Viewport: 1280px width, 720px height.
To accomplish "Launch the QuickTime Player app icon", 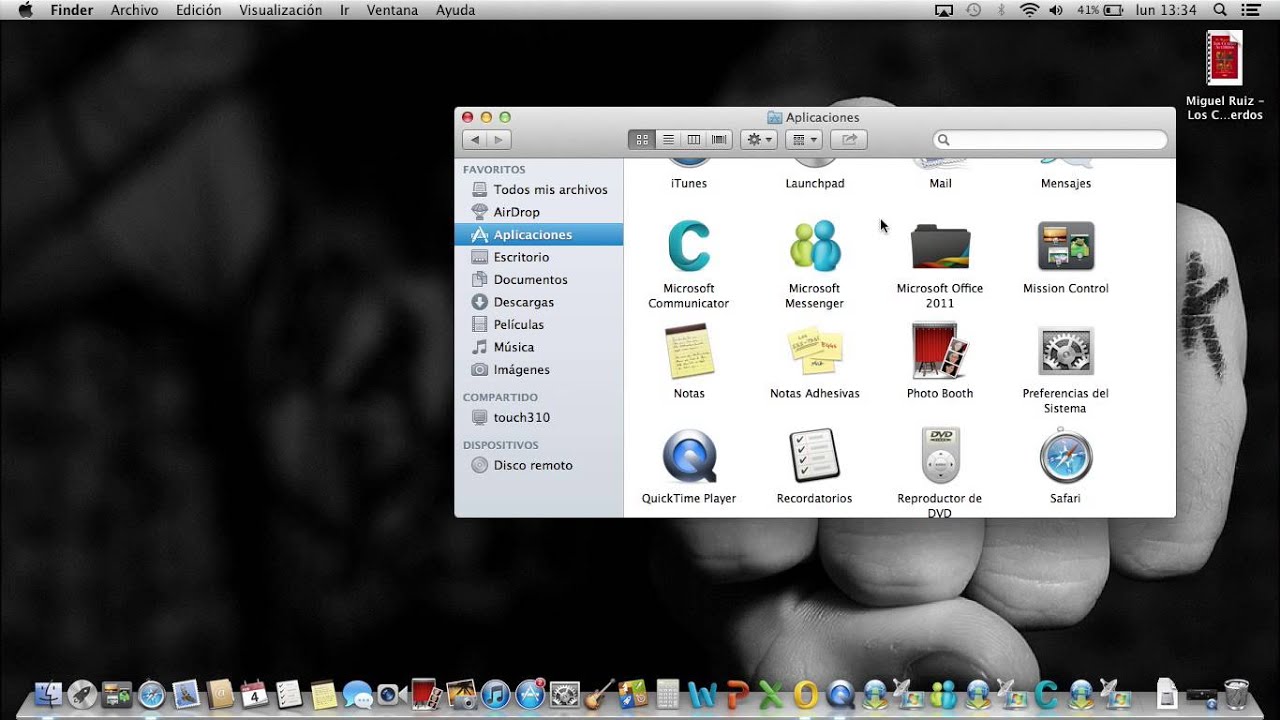I will [x=689, y=456].
